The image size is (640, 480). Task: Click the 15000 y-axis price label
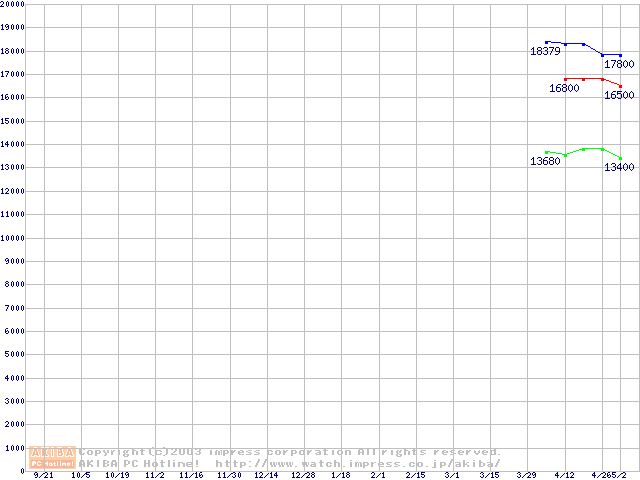13,121
